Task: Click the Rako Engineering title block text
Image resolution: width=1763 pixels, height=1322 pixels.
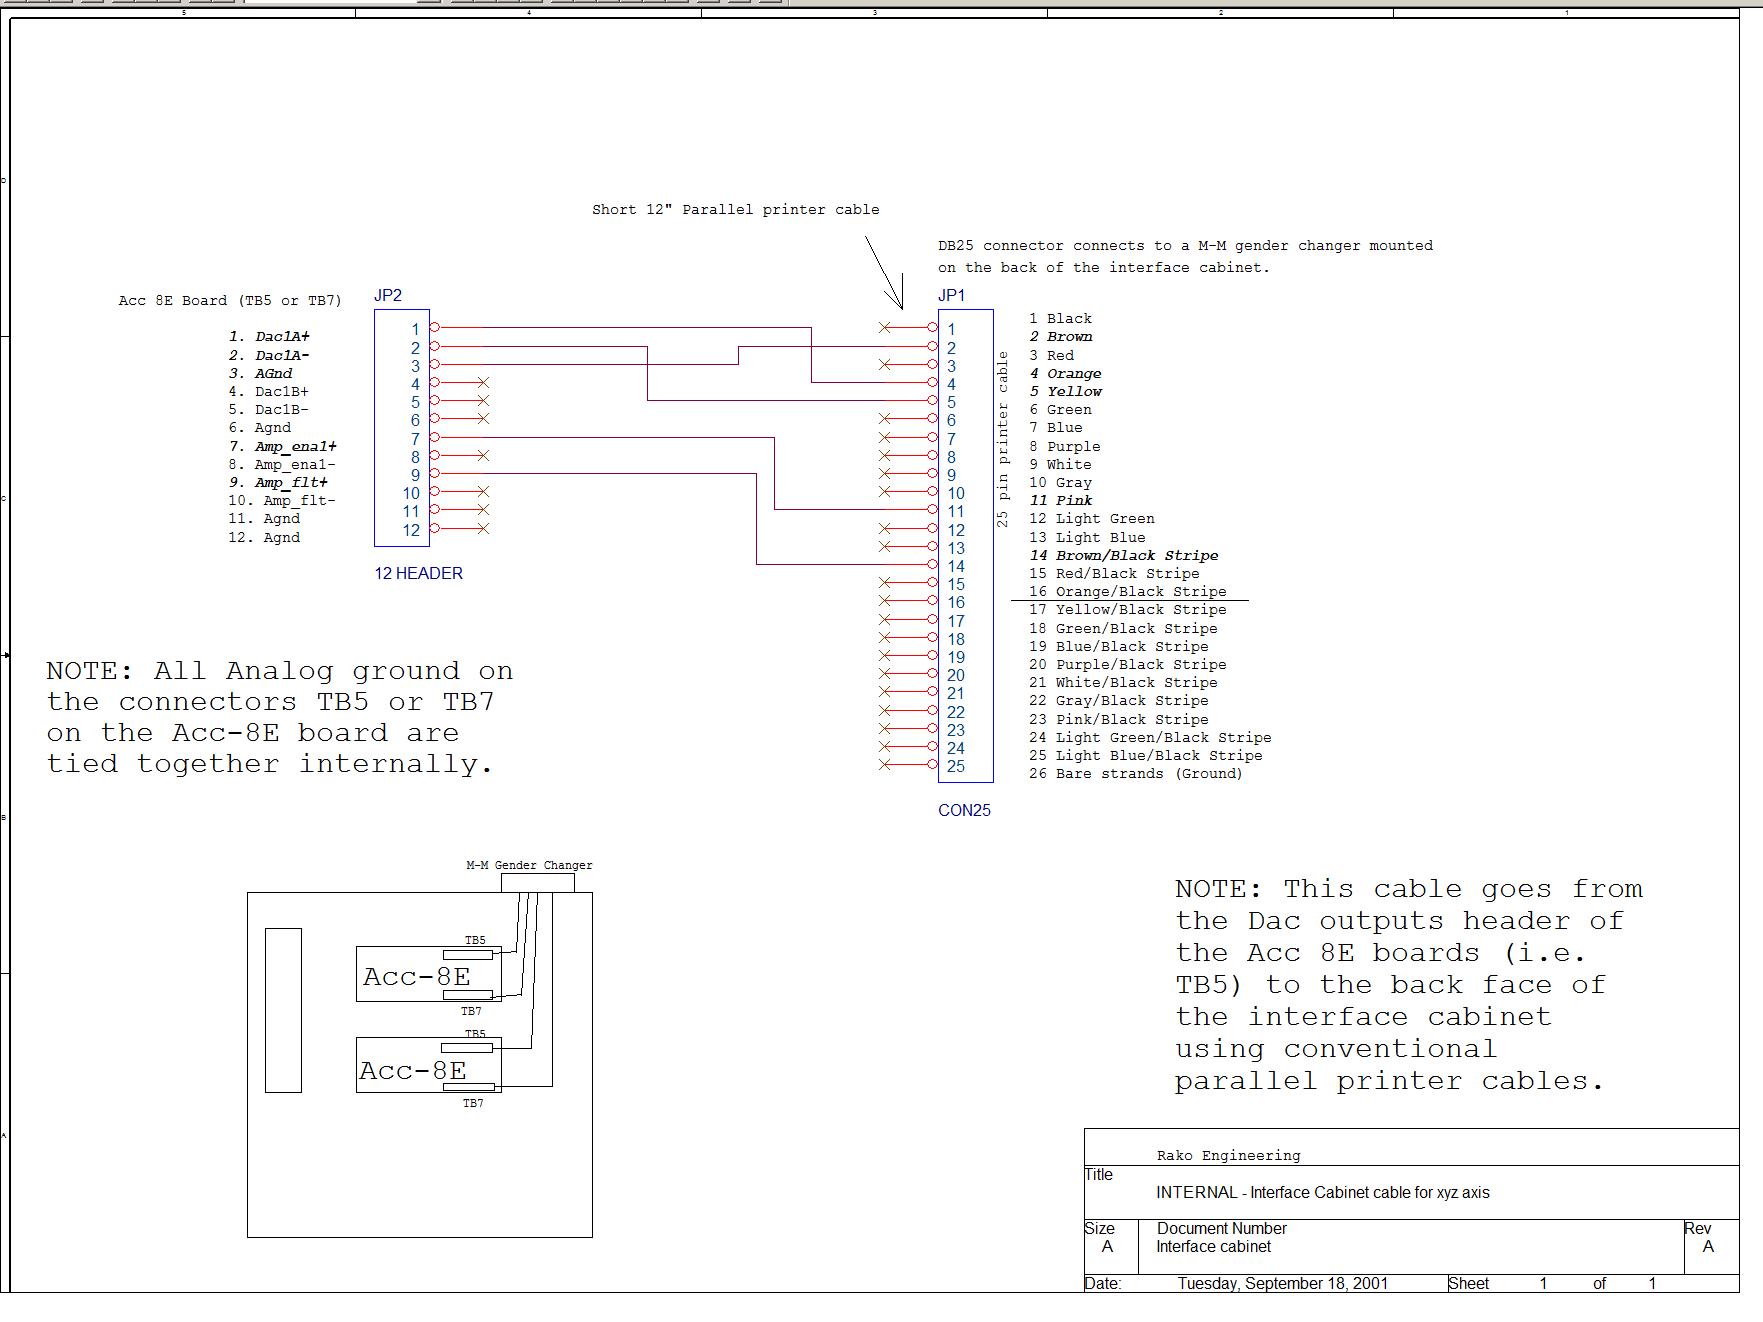Action: point(1228,1156)
